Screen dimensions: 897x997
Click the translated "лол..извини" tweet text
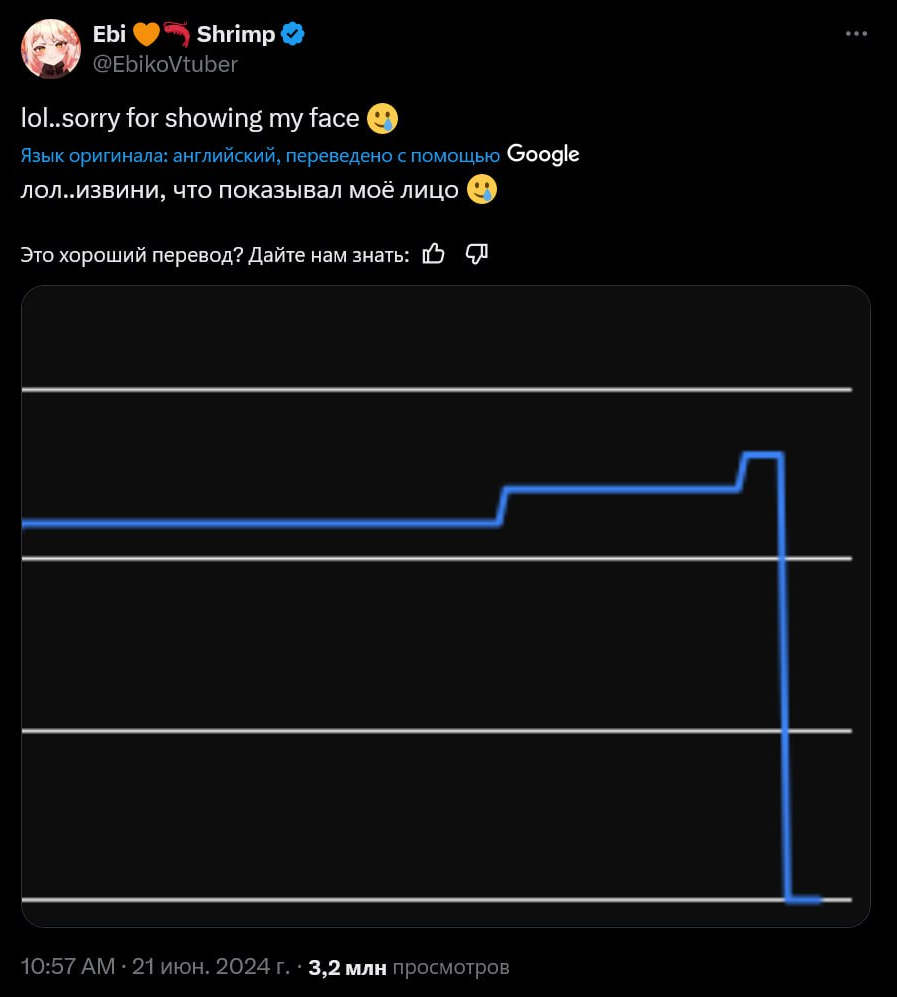coord(240,189)
